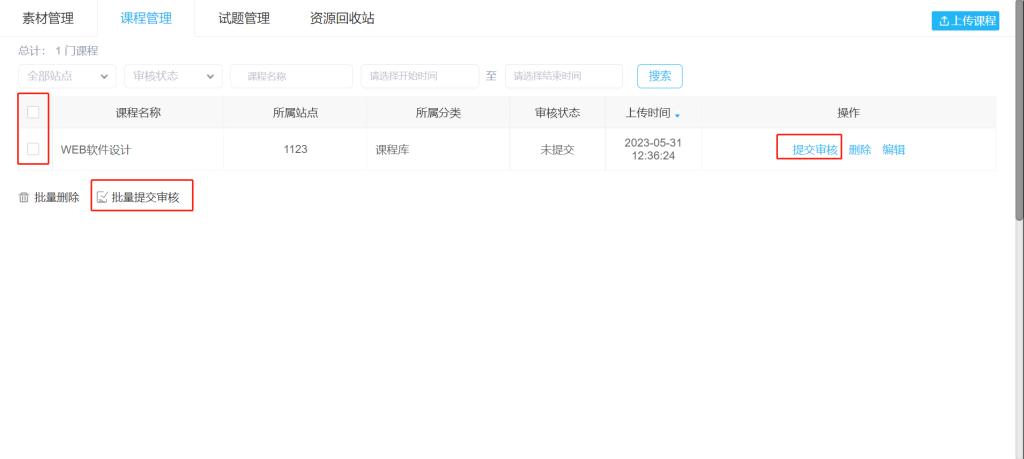Open the 审核状态 filter dropdown
The width and height of the screenshot is (1024, 459).
coord(172,76)
